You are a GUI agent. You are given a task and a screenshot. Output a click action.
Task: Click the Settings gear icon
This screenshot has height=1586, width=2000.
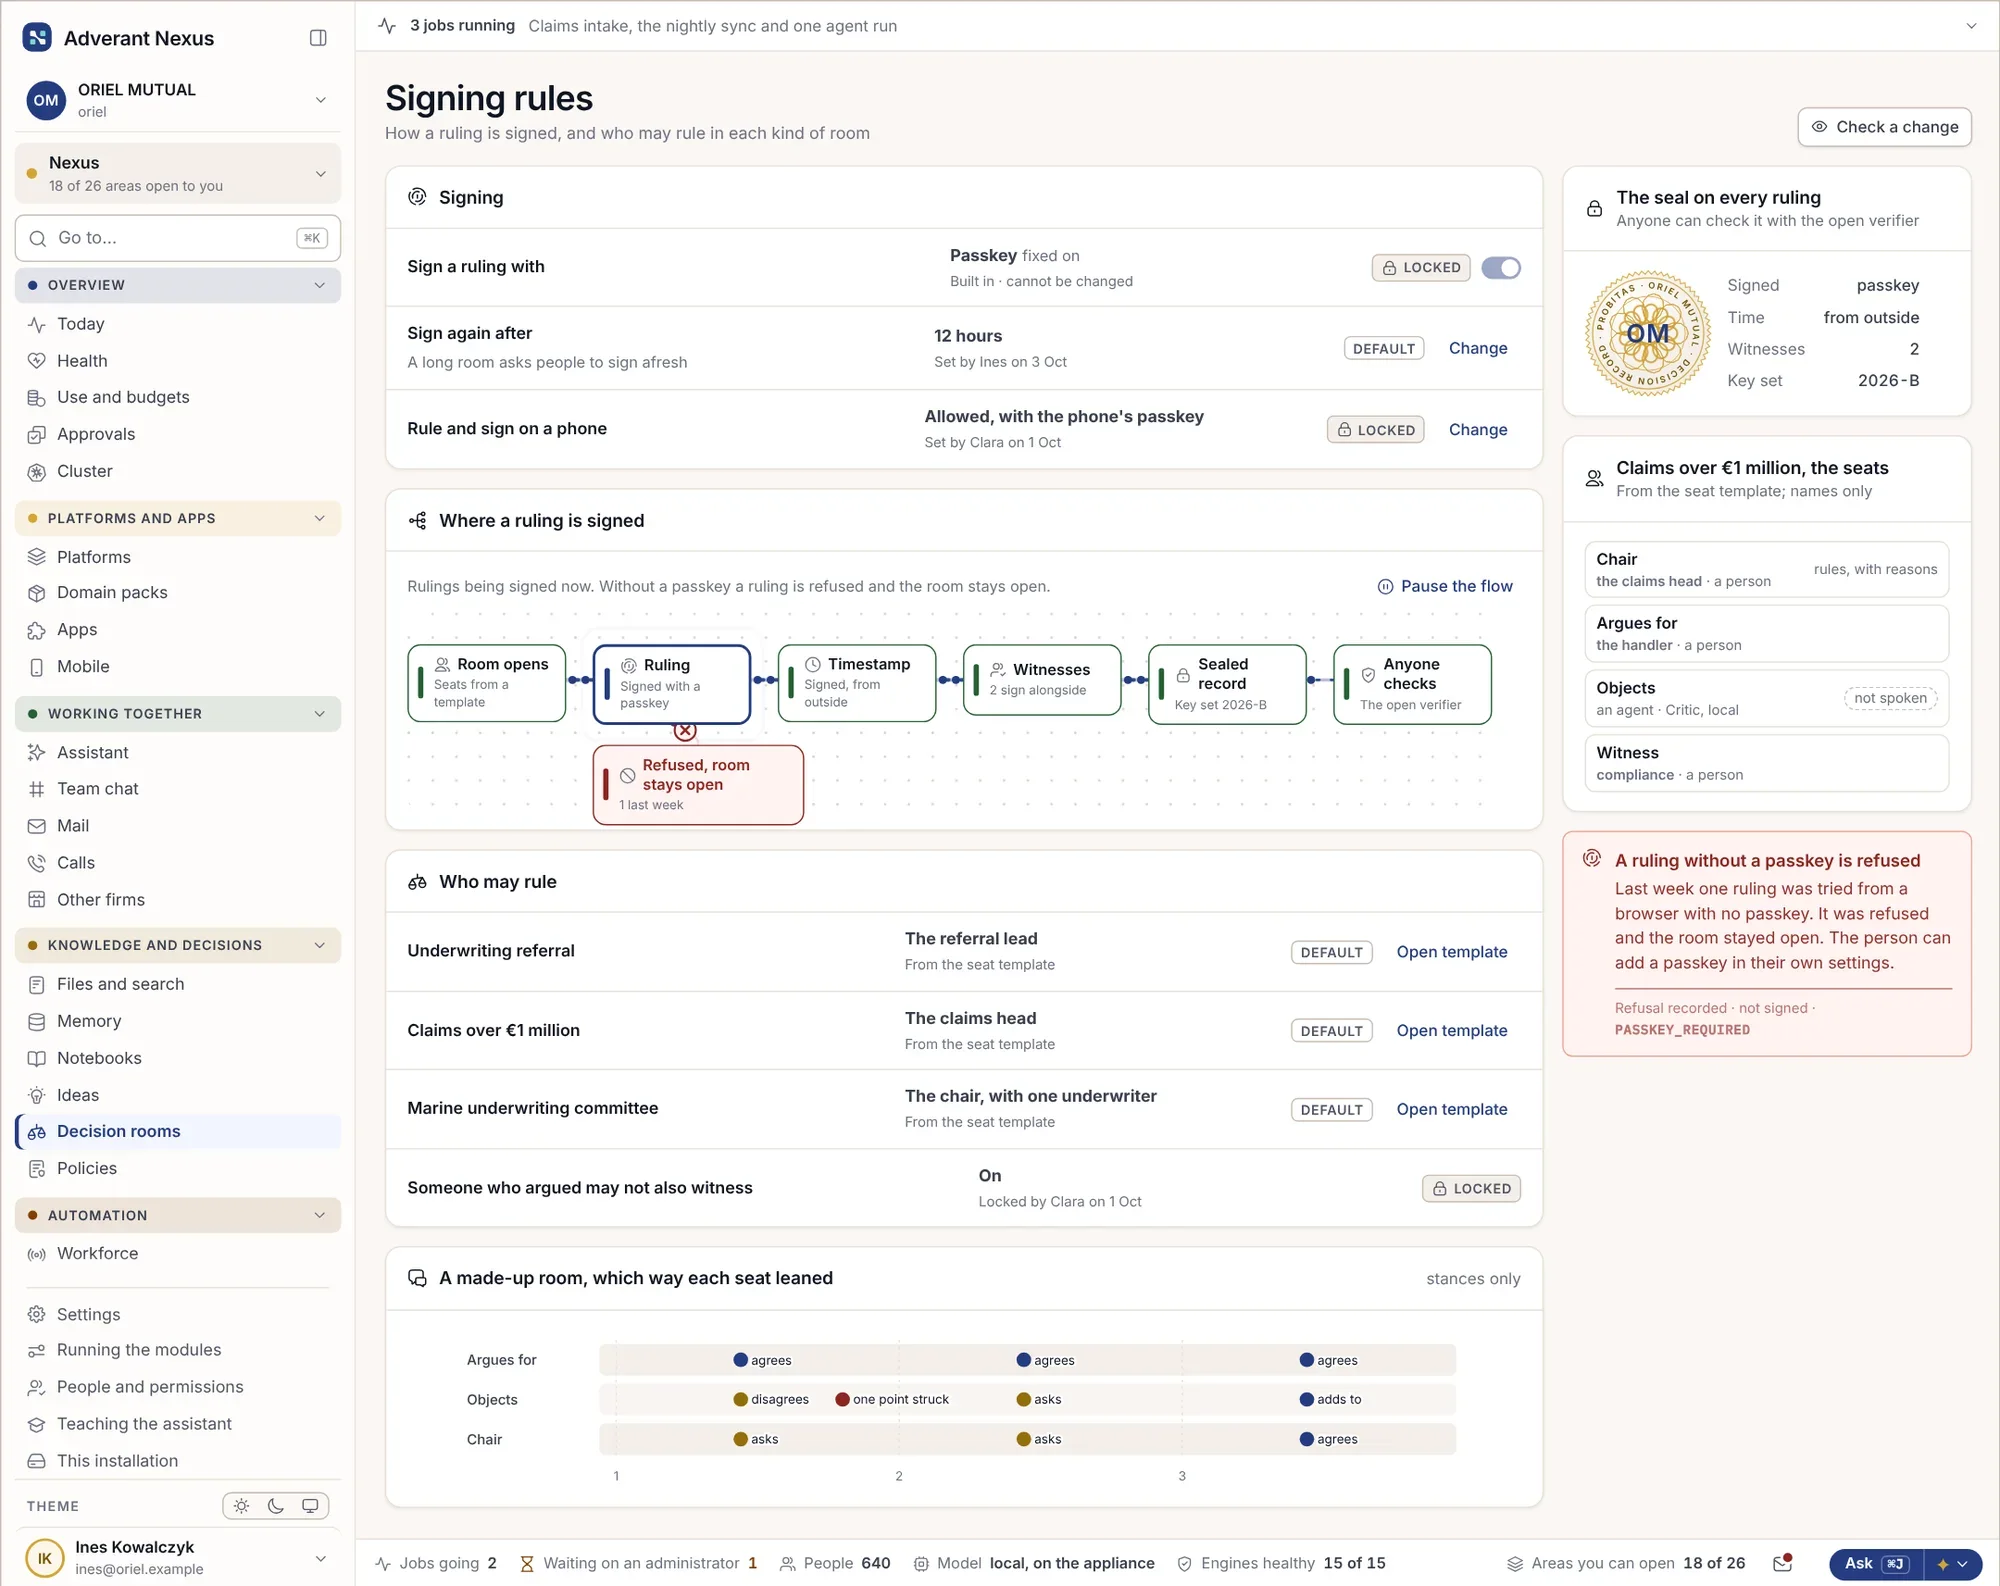(x=37, y=1314)
